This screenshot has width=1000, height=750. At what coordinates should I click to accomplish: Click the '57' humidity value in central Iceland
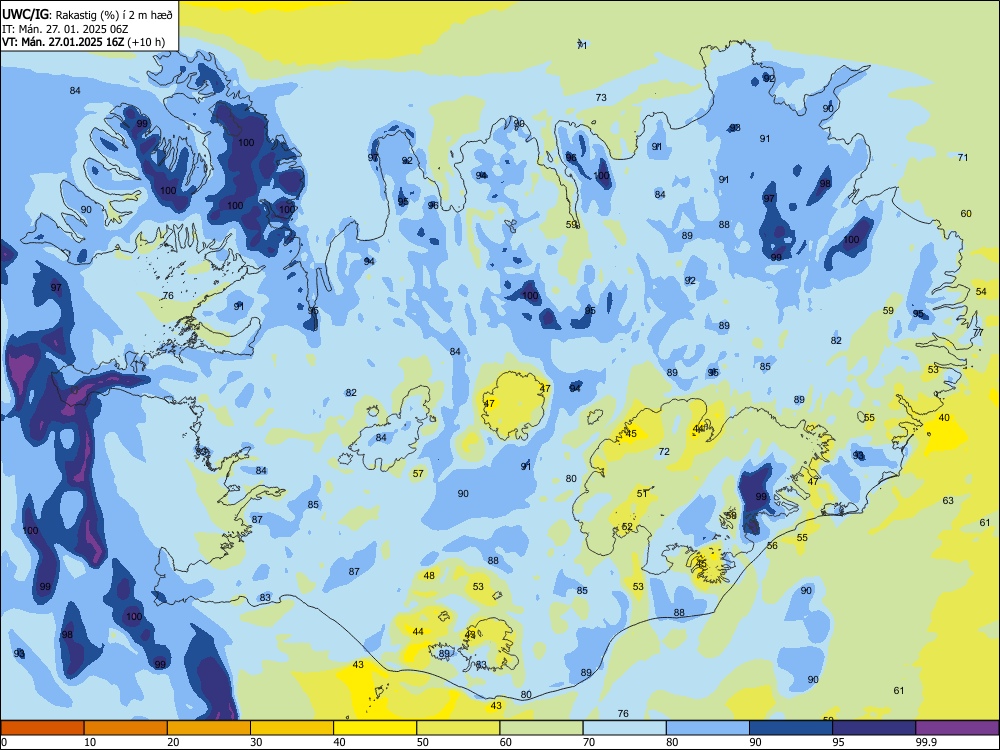pyautogui.click(x=418, y=474)
